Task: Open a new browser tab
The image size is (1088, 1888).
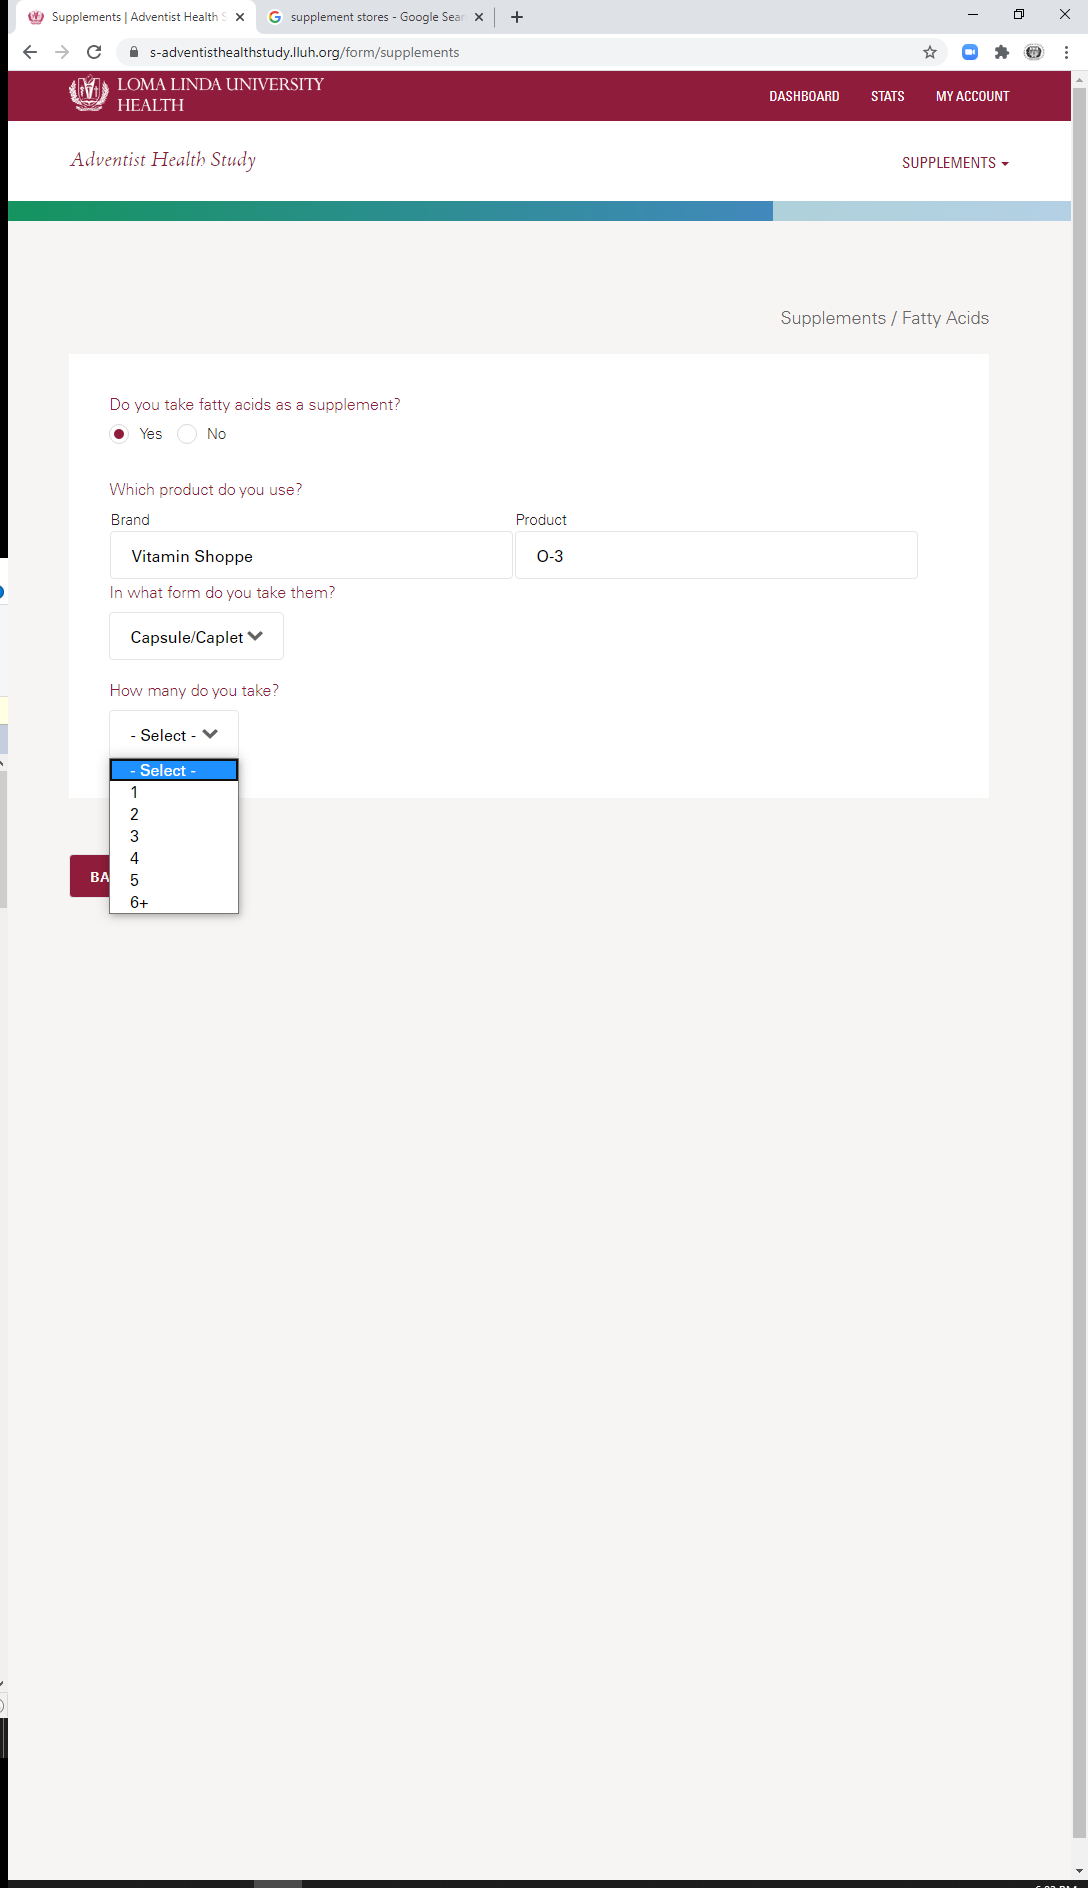Action: click(x=517, y=17)
